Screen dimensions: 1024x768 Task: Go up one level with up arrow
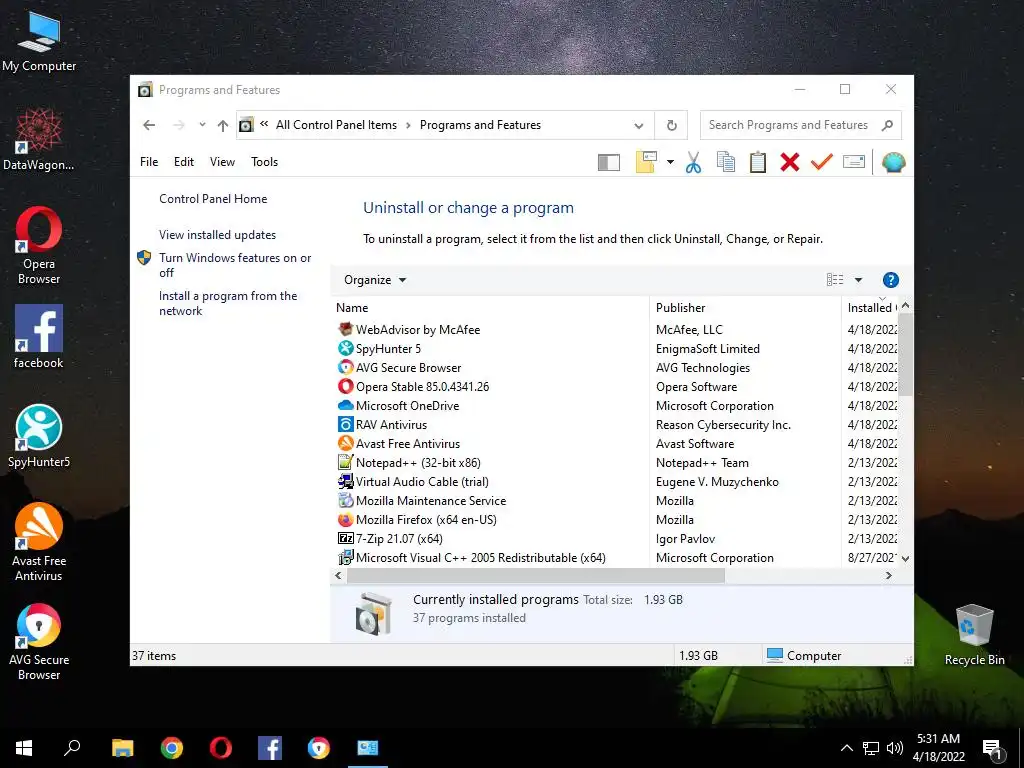[223, 125]
